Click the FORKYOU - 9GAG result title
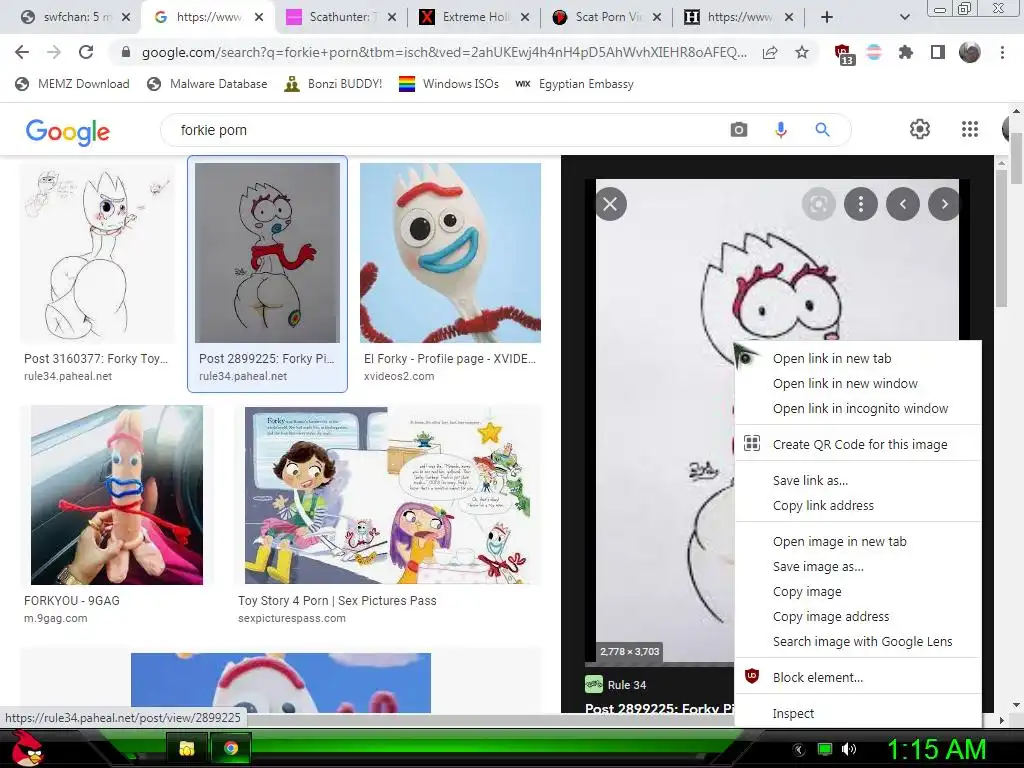1024x768 pixels. (x=72, y=601)
